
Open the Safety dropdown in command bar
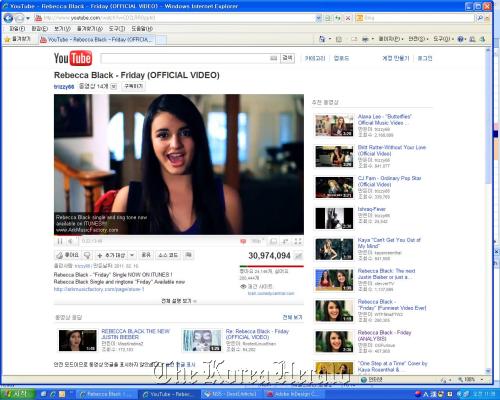pos(418,39)
